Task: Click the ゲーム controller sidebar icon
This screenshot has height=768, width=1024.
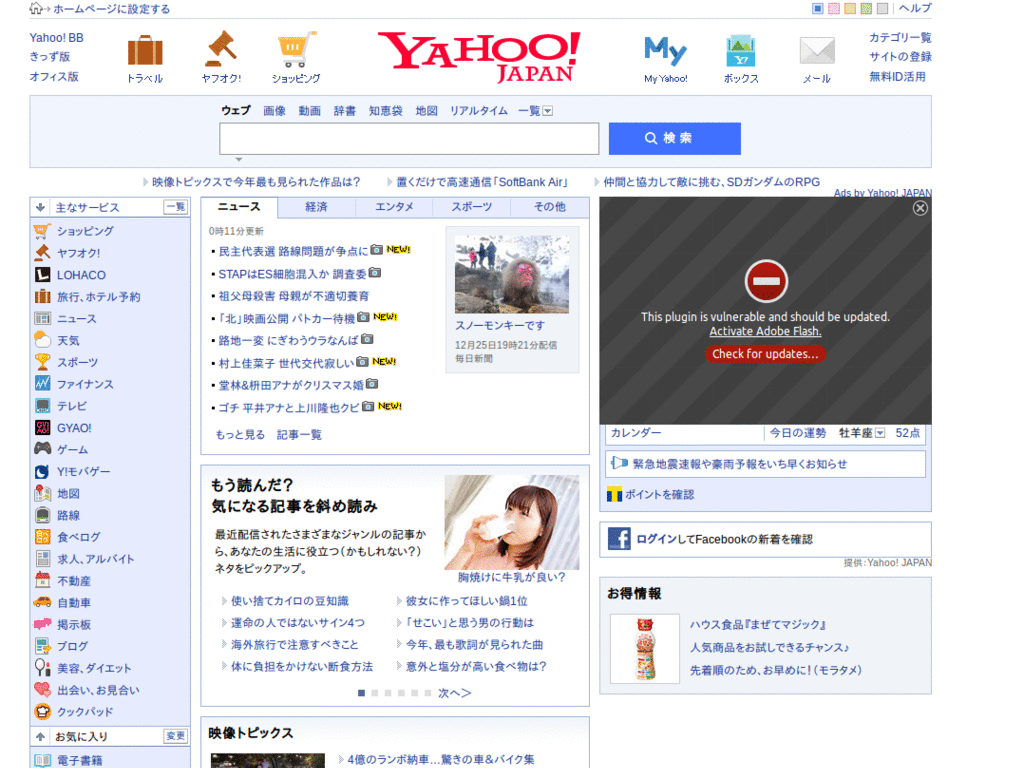Action: pos(42,449)
